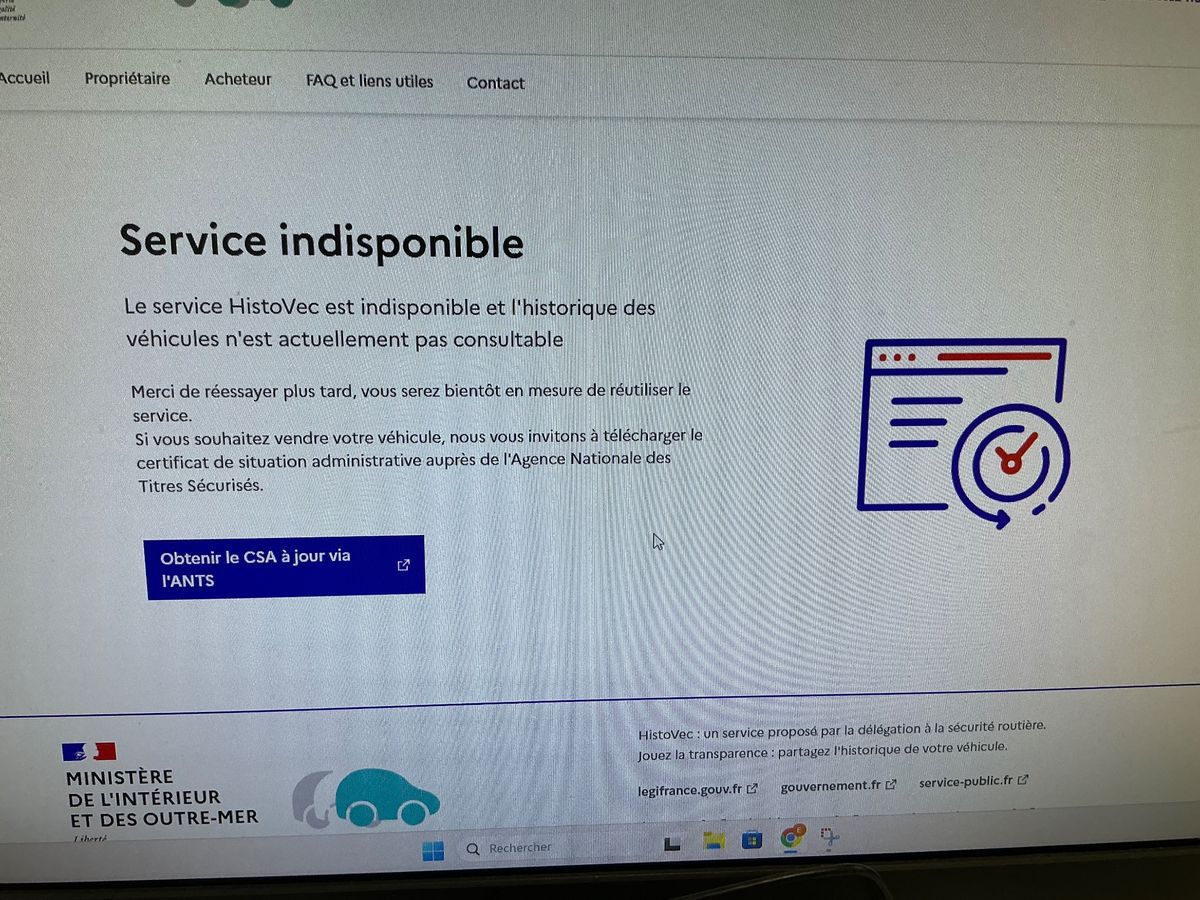Click the Ministère de l'Intérieur logo

(160, 792)
